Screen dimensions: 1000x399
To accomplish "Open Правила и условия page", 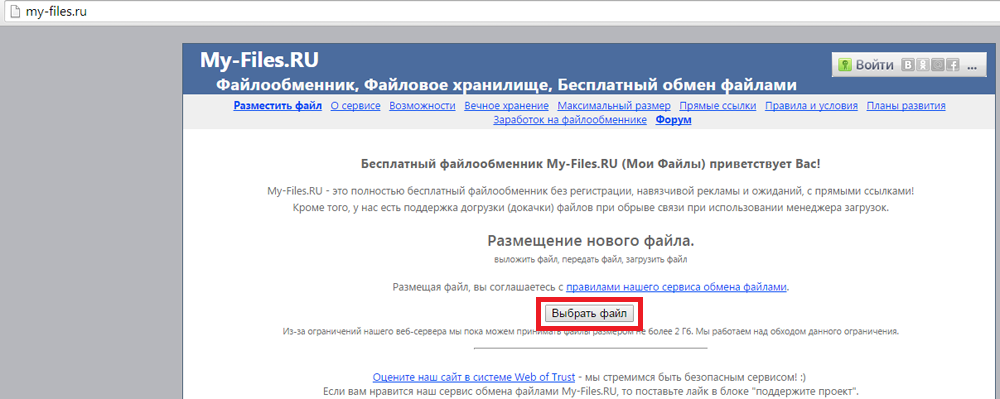I will coord(811,106).
